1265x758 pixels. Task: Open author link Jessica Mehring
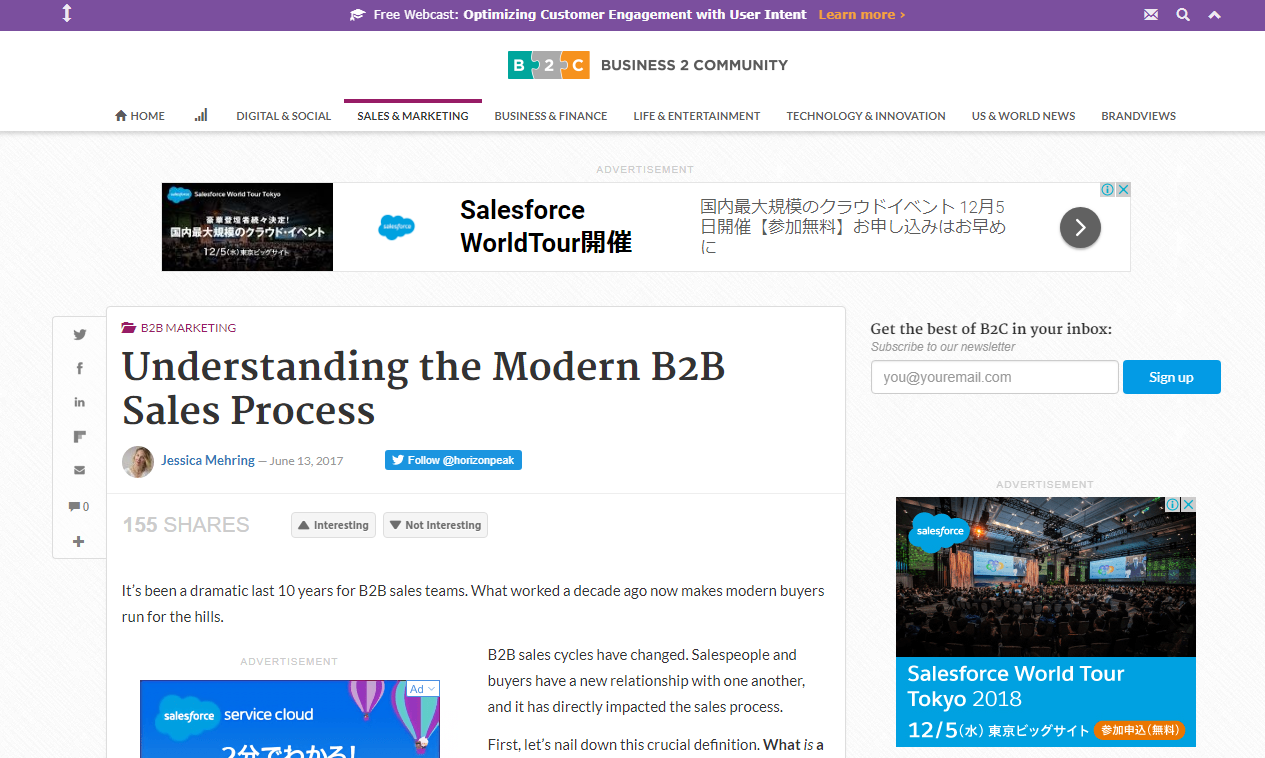click(208, 460)
